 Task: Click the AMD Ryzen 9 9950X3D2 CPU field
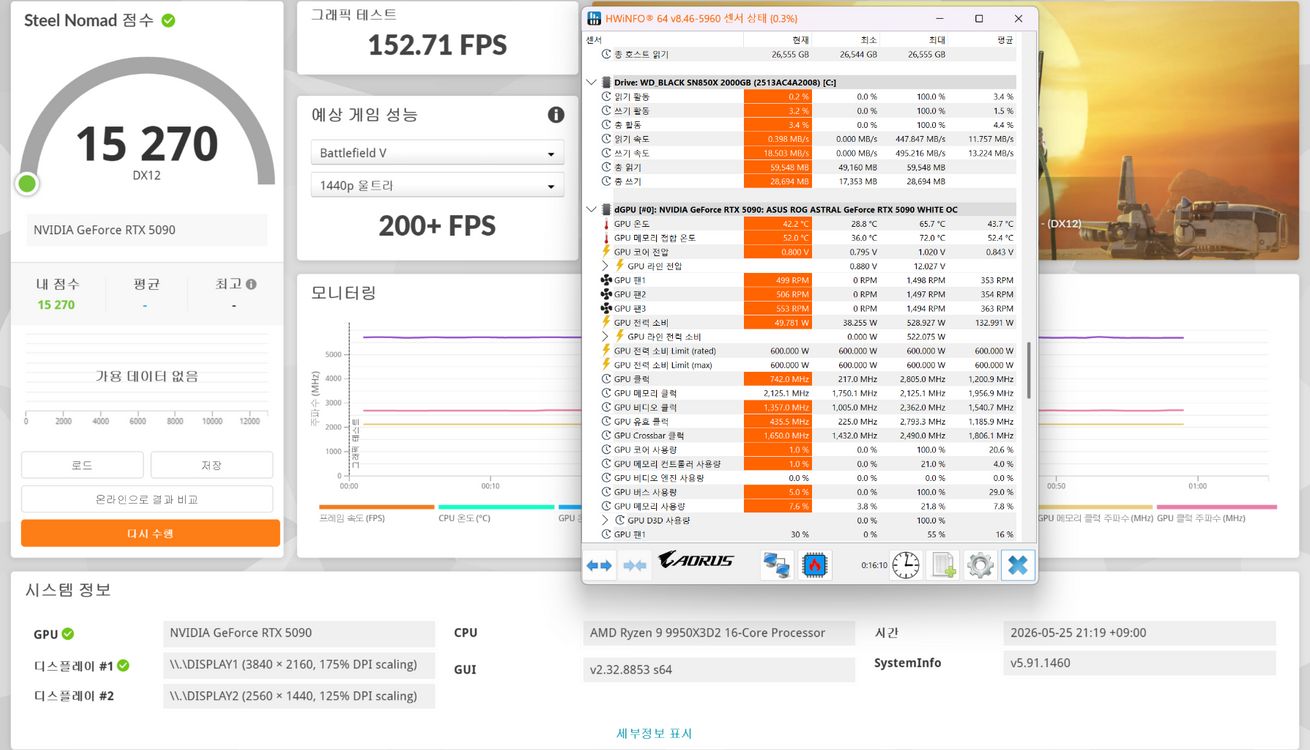(x=719, y=633)
